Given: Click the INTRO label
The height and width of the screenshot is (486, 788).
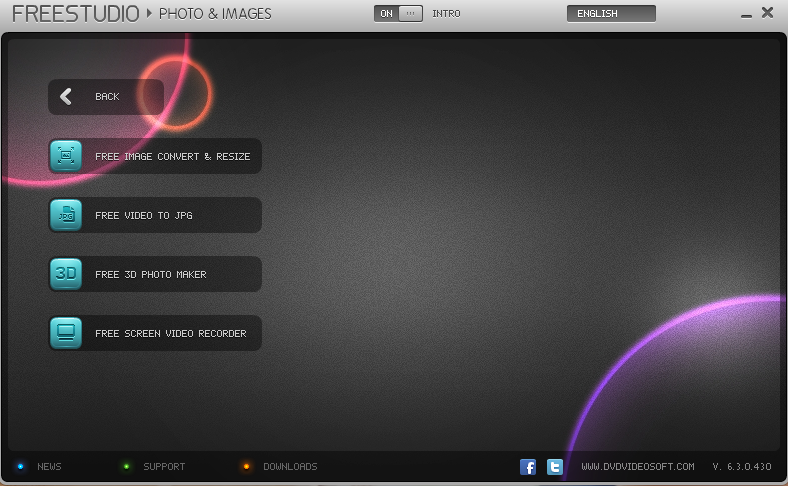Looking at the screenshot, I should [446, 14].
